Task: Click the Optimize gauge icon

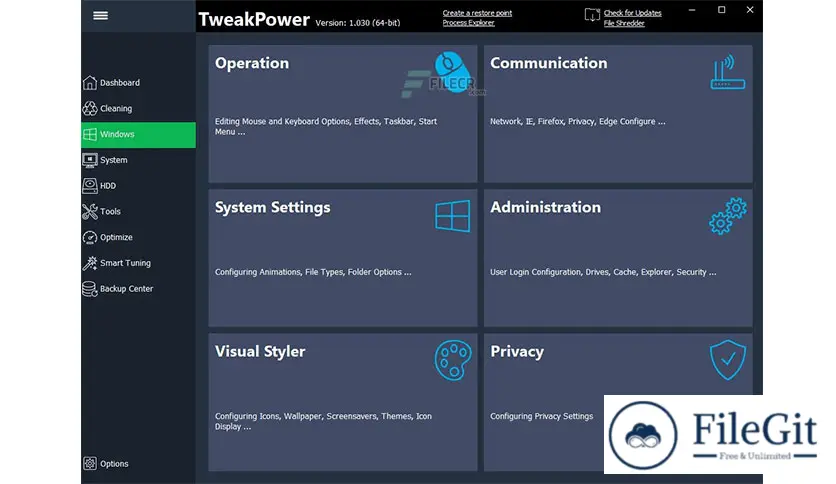Action: click(x=90, y=237)
